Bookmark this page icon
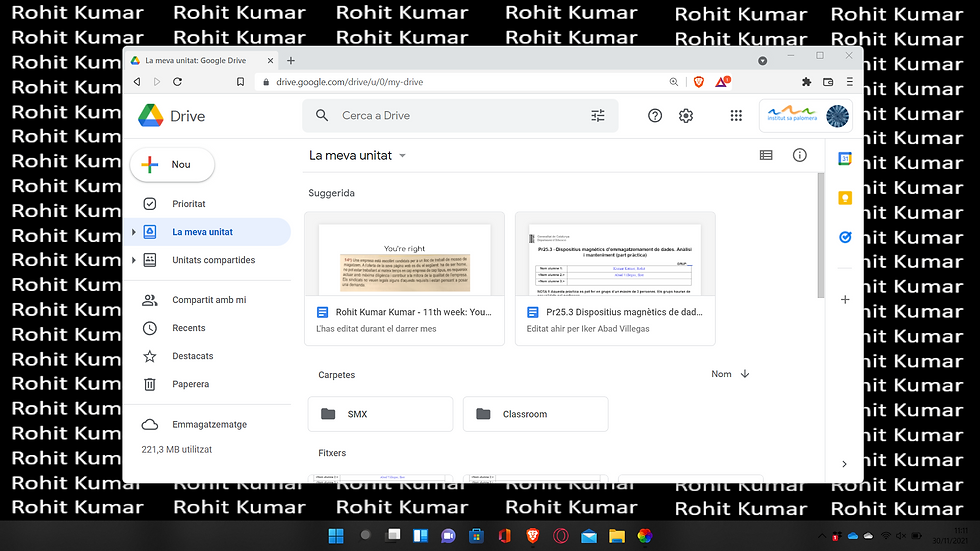980x551 pixels. coord(241,82)
